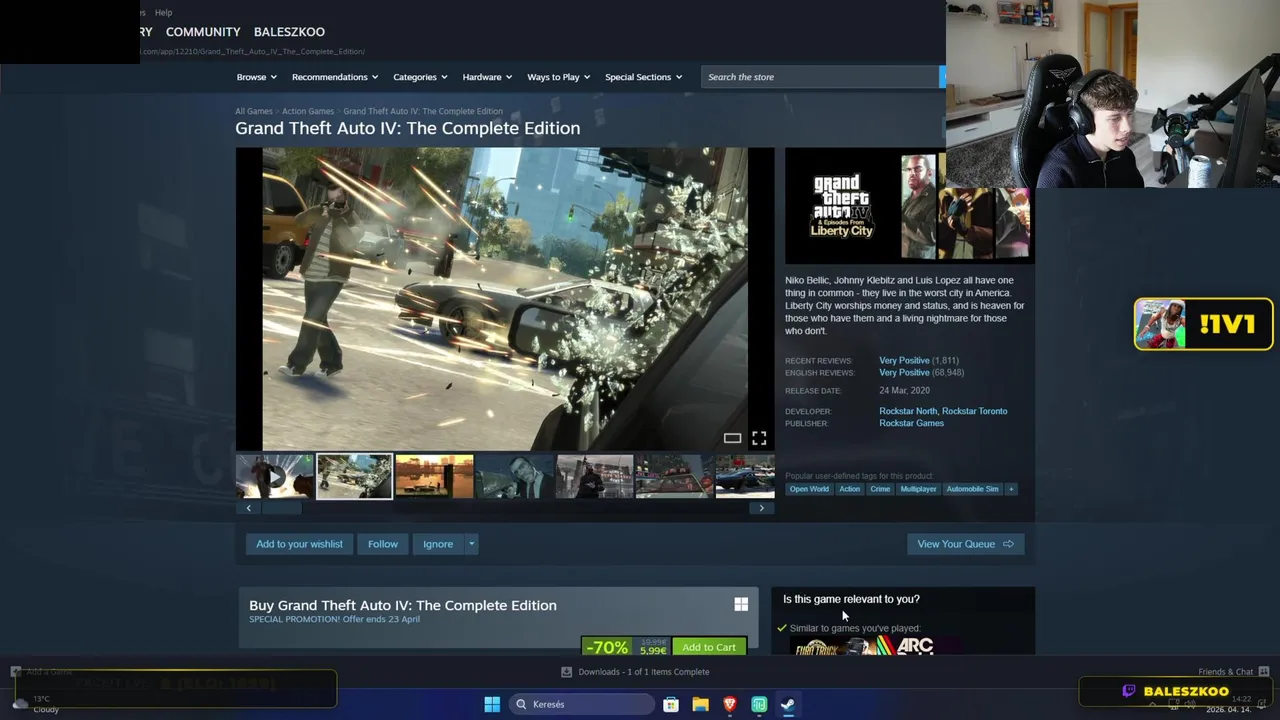Open the Browse store menu
Viewport: 1280px width, 720px height.
click(257, 77)
